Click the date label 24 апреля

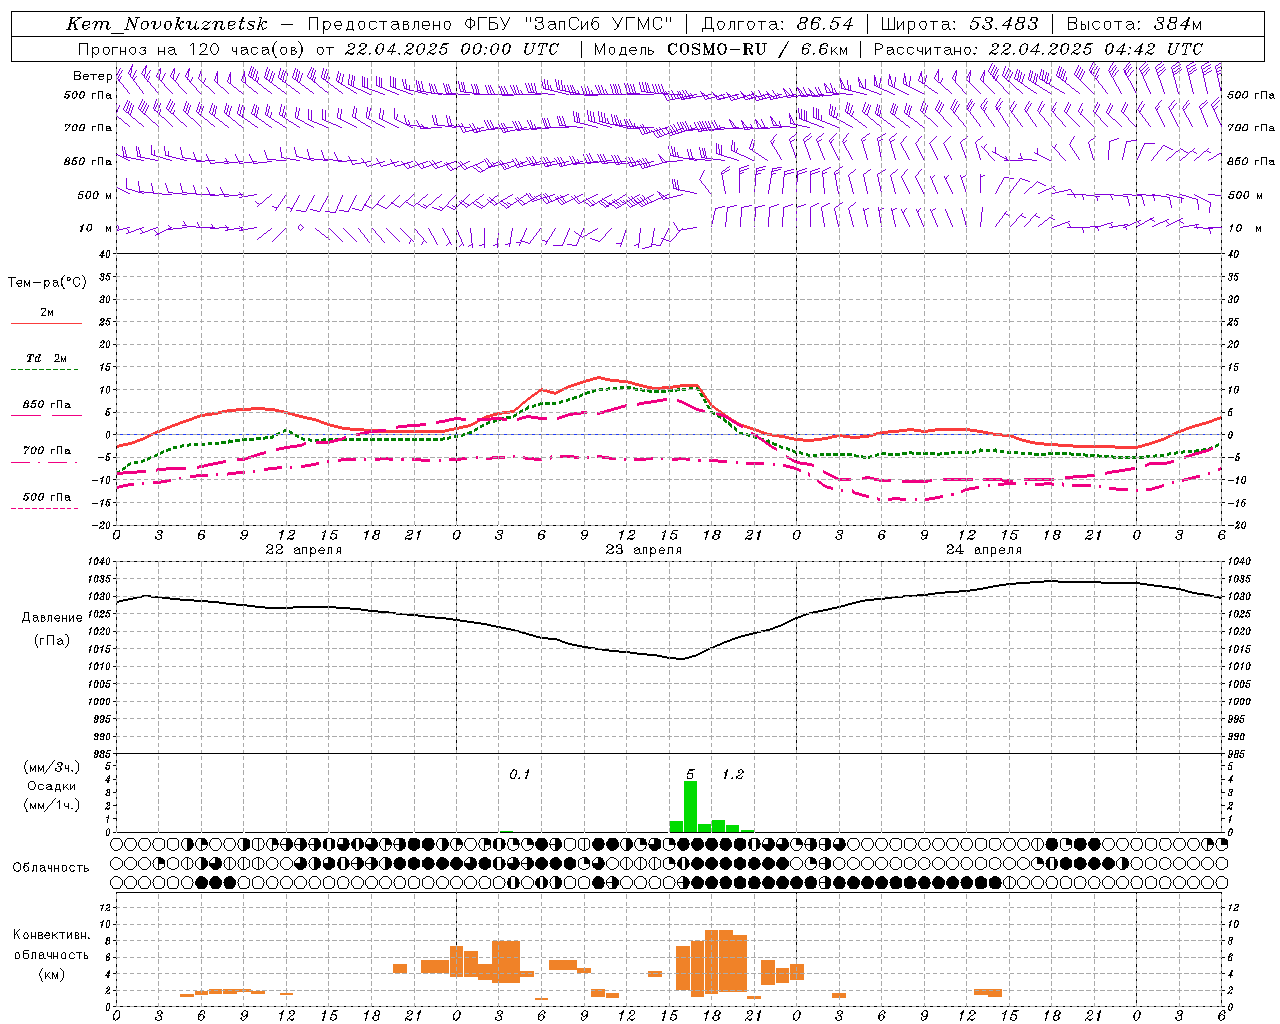(983, 550)
